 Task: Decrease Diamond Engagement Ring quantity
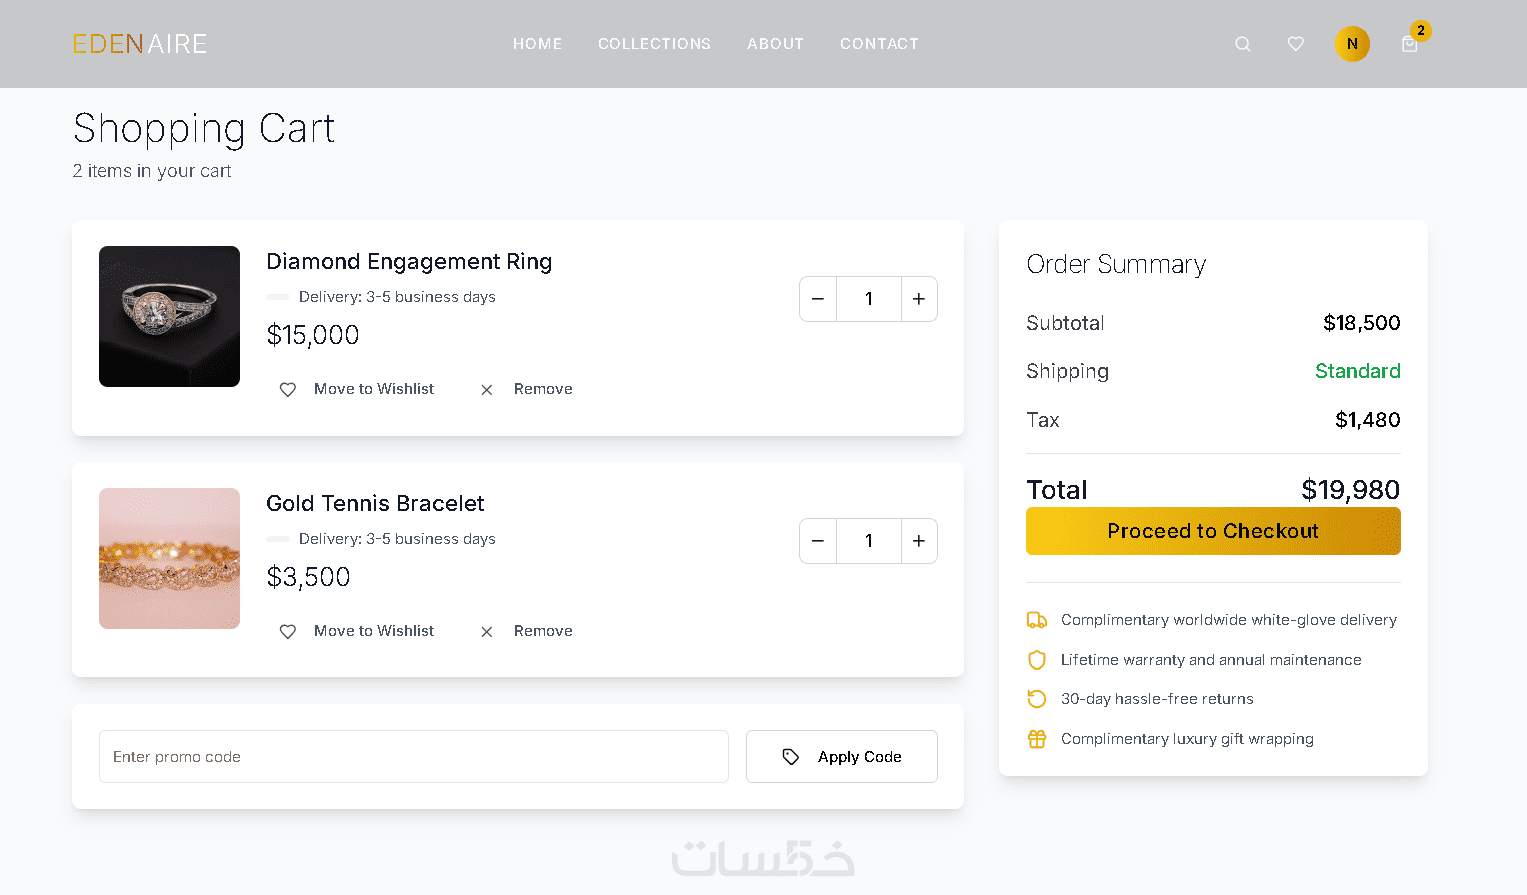click(818, 299)
